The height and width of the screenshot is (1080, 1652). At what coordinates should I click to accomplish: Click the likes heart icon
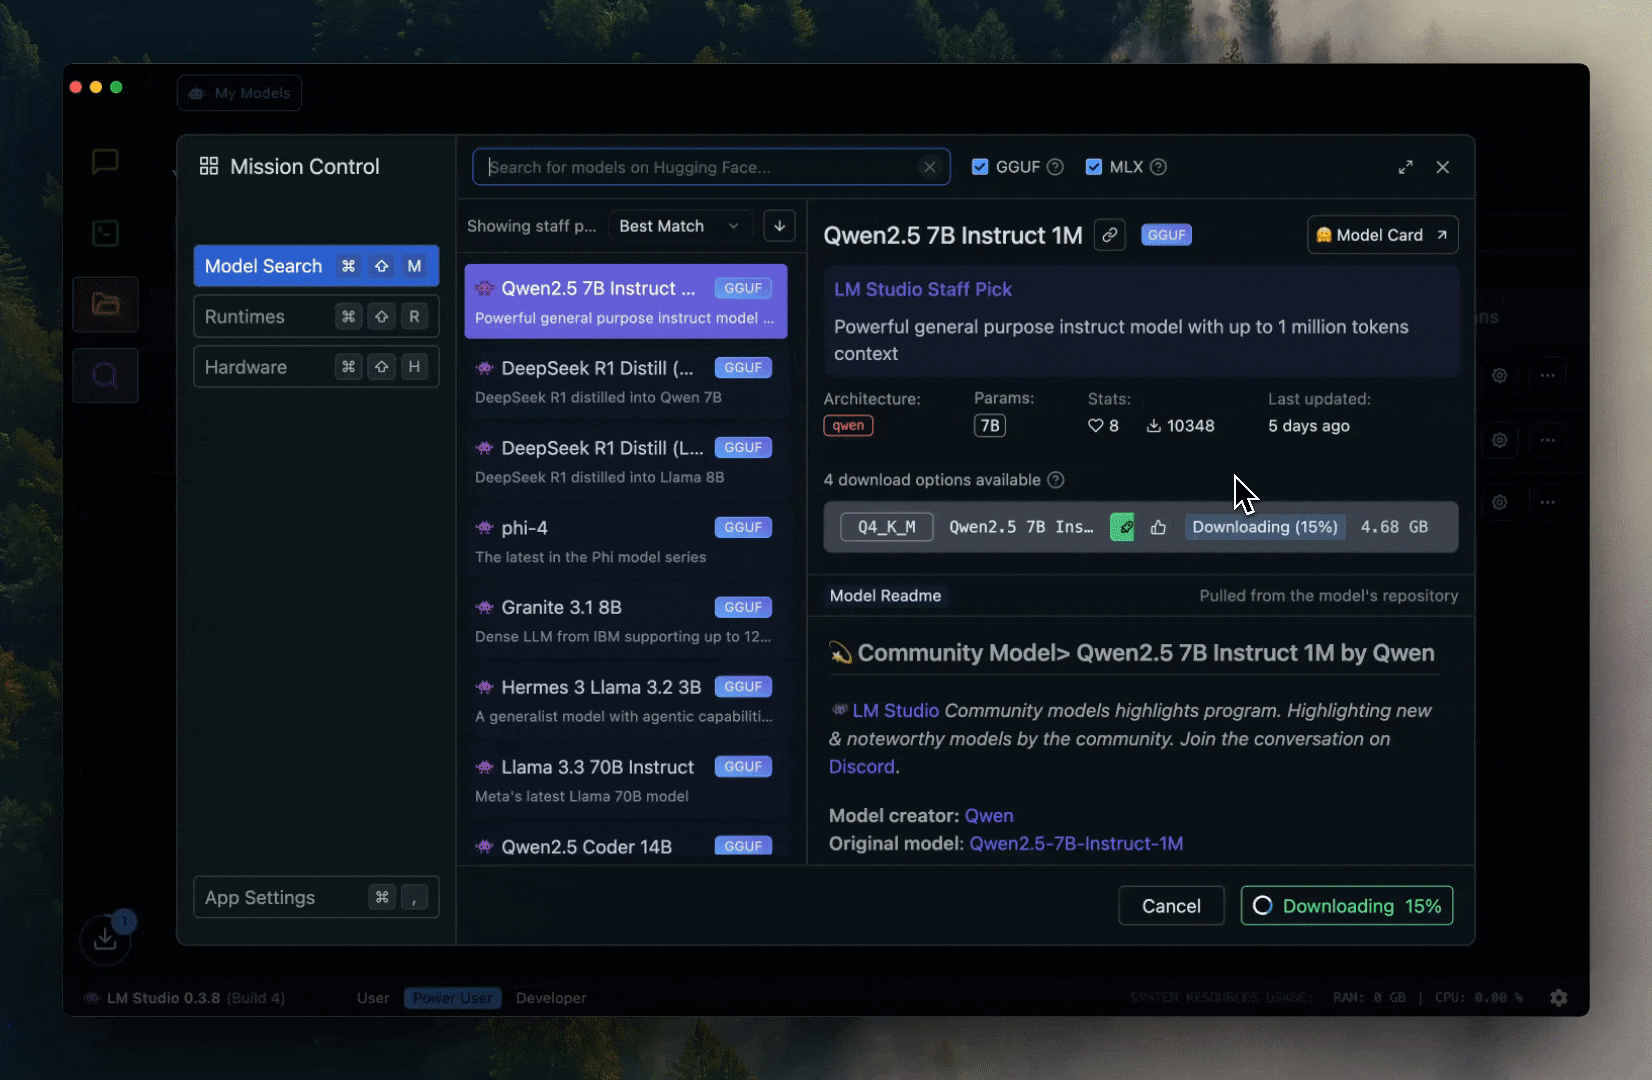click(1095, 426)
